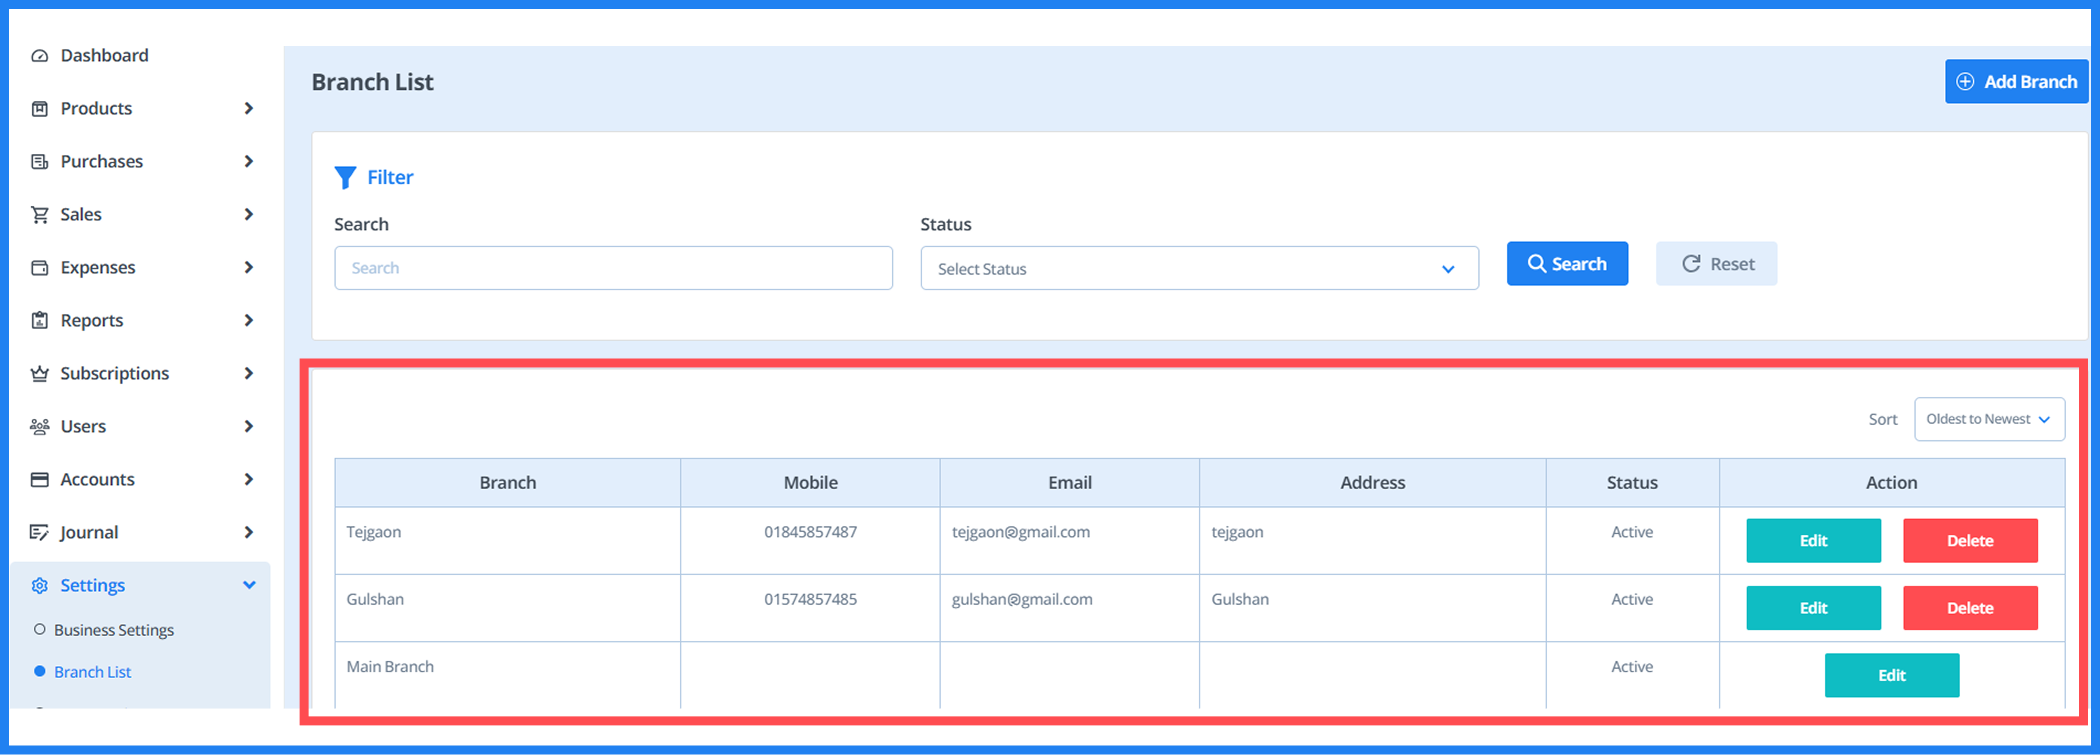Image resolution: width=2100 pixels, height=755 pixels.
Task: Delete the Gulshan branch
Action: pyautogui.click(x=1969, y=608)
